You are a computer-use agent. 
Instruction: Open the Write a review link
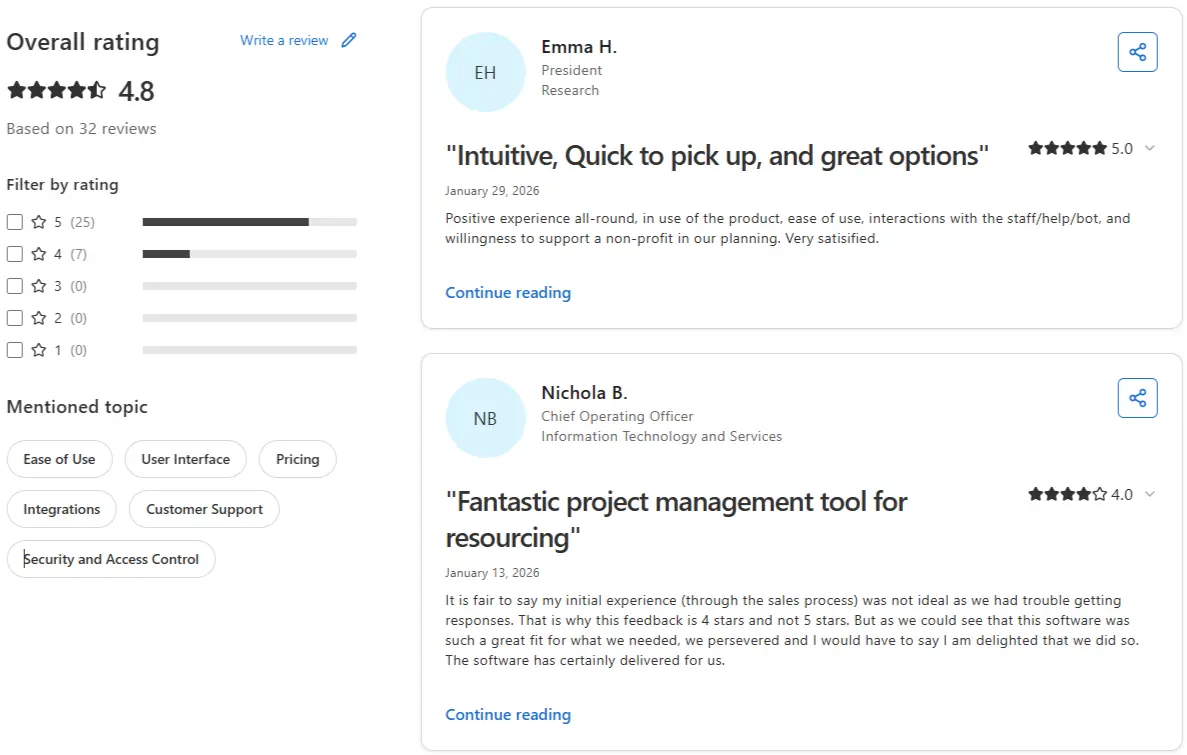click(284, 41)
